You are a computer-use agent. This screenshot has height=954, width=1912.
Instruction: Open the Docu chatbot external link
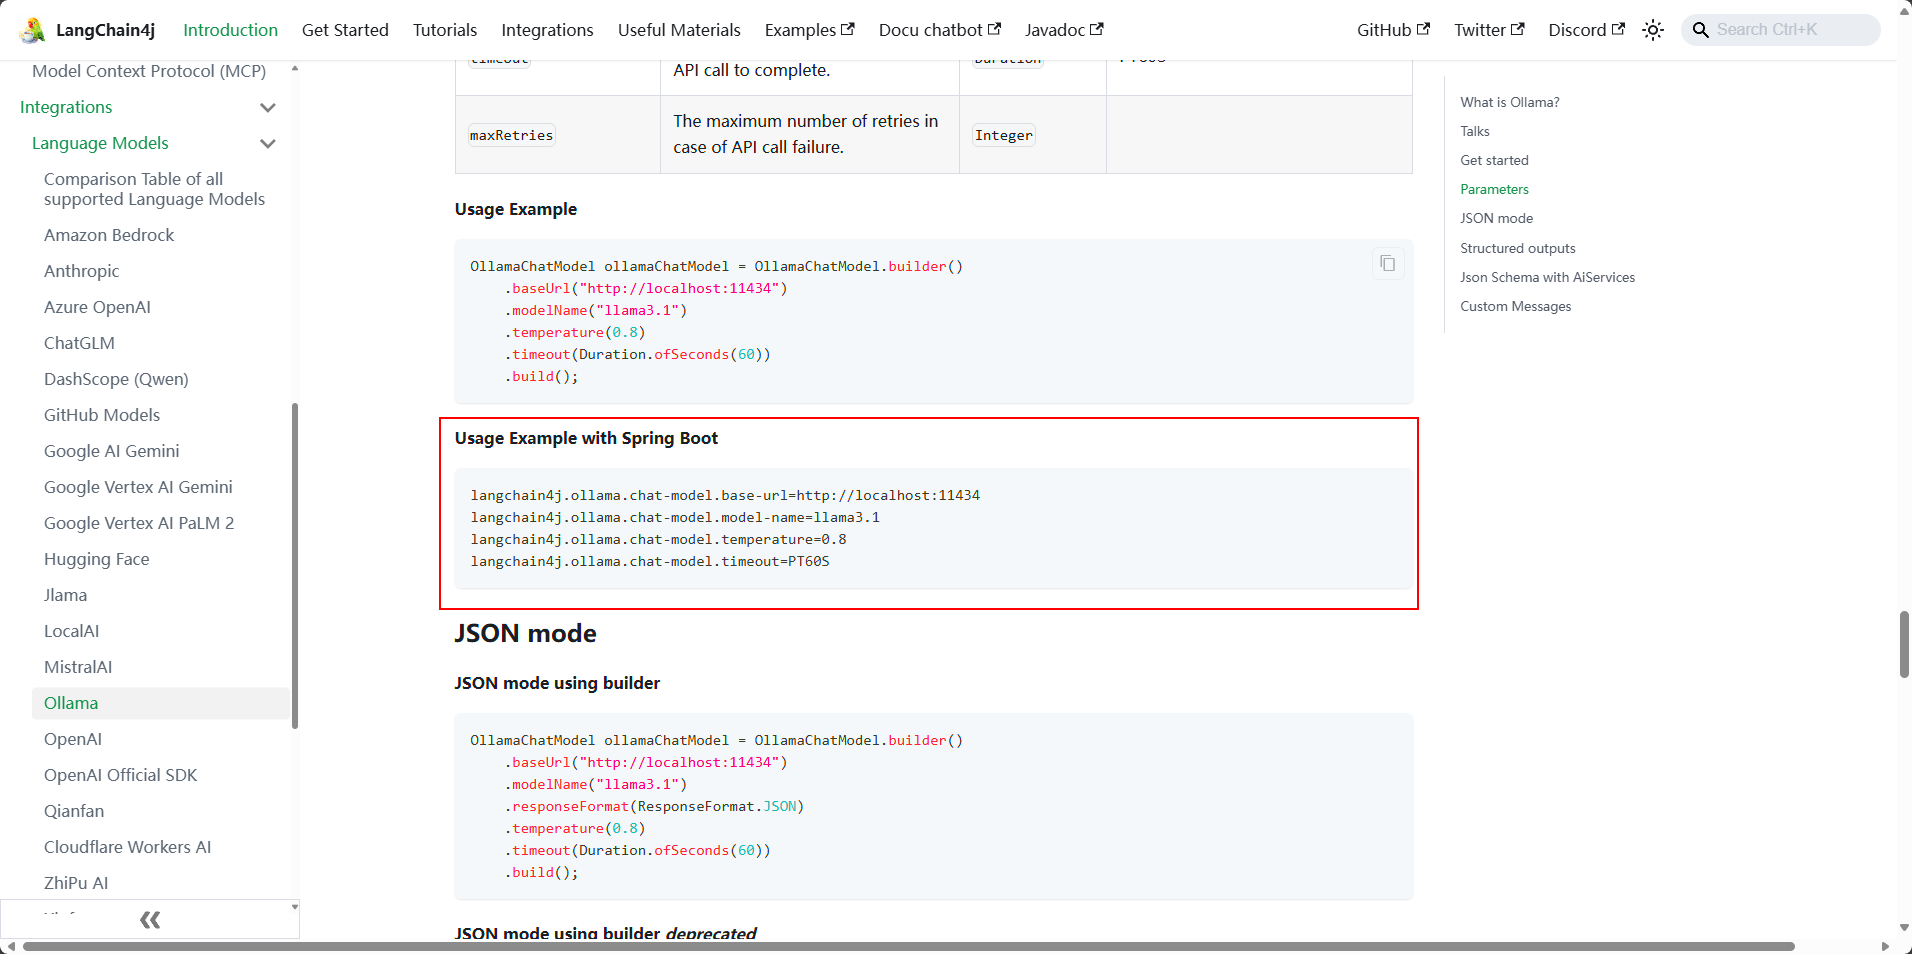pos(939,30)
